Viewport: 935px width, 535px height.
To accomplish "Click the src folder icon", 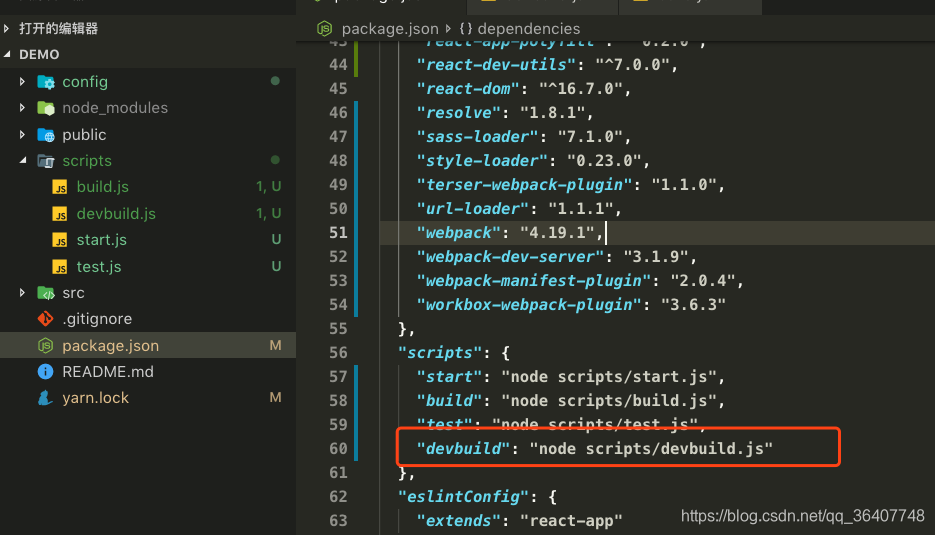I will coord(46,293).
